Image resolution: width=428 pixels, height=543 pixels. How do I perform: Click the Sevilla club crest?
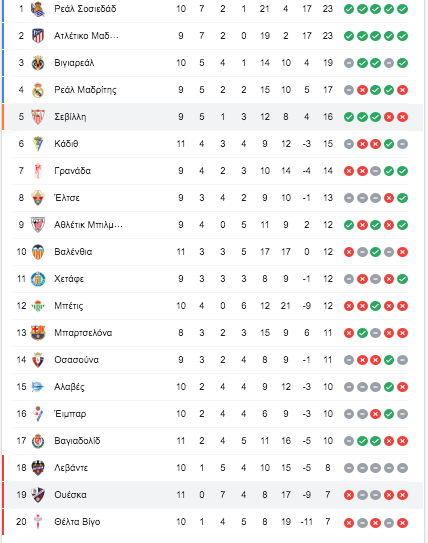pyautogui.click(x=38, y=117)
